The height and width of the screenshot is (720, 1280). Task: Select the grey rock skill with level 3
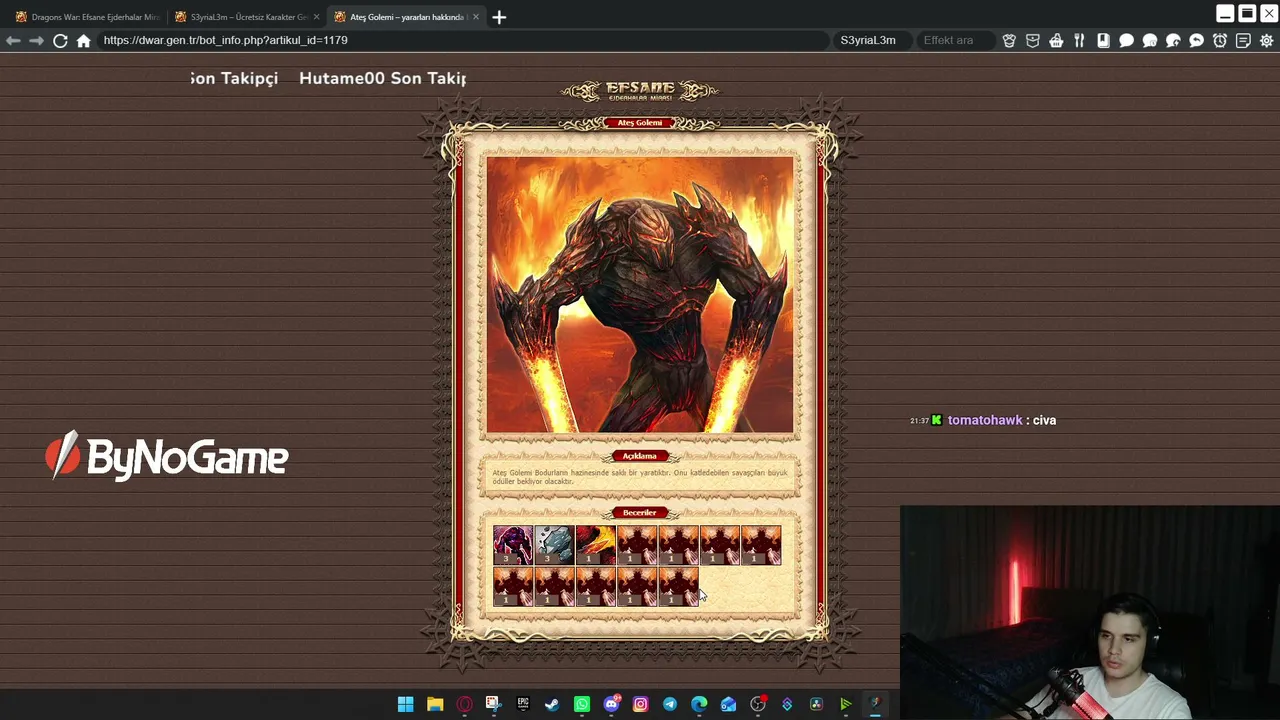(554, 546)
